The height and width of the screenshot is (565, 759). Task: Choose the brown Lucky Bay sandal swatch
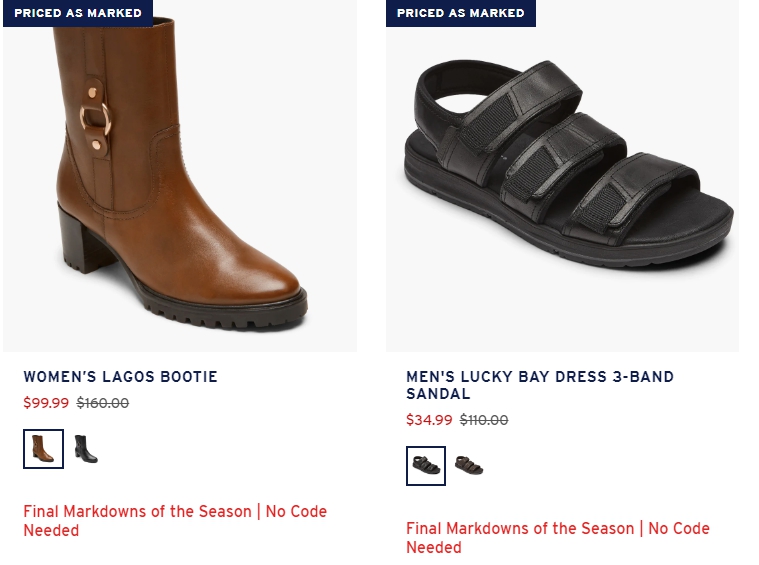click(x=469, y=466)
